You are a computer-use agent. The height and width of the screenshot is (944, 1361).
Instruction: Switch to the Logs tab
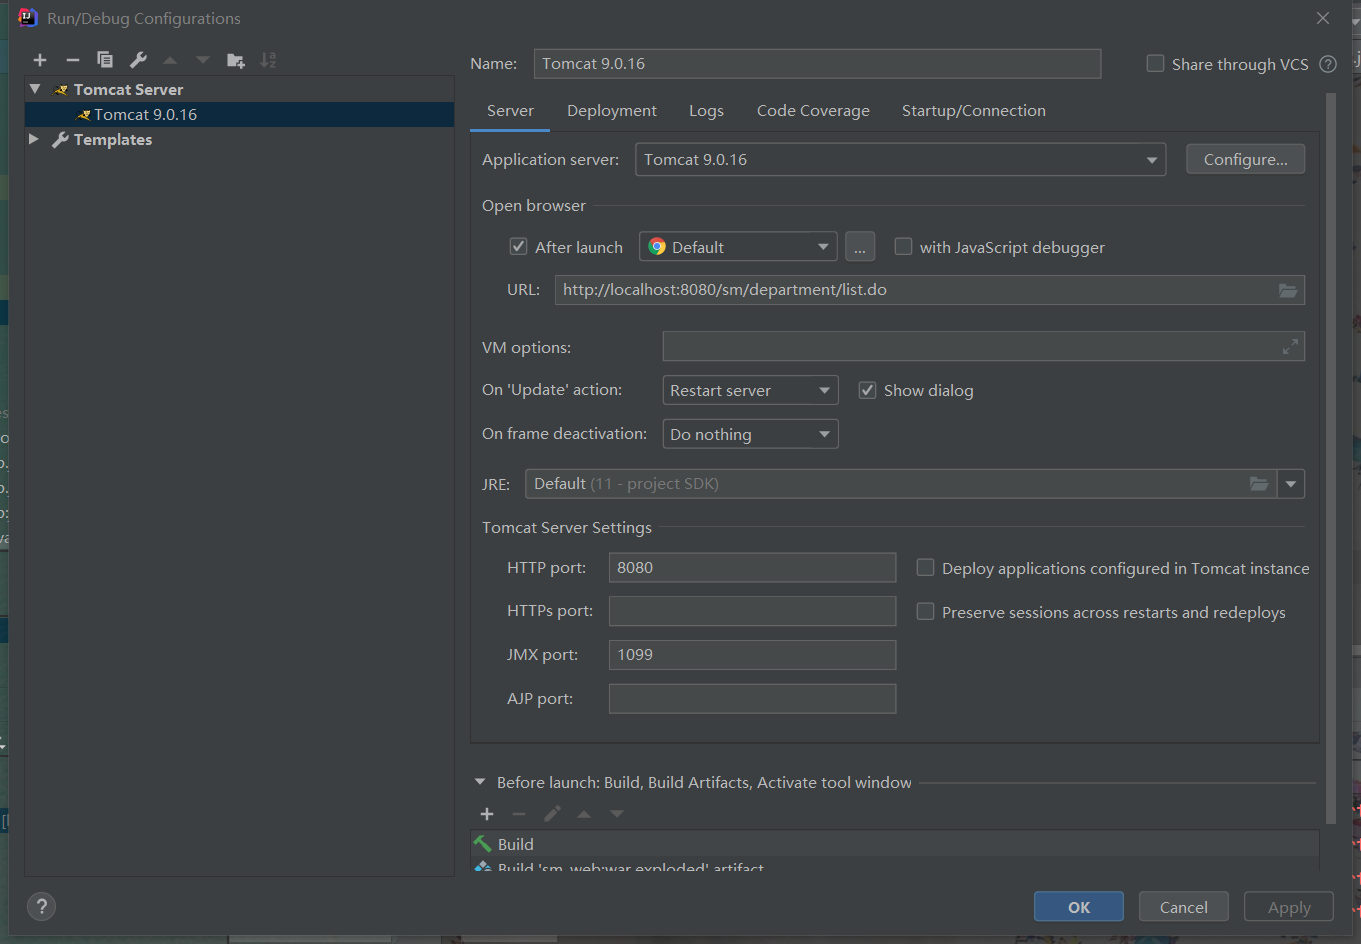point(706,111)
